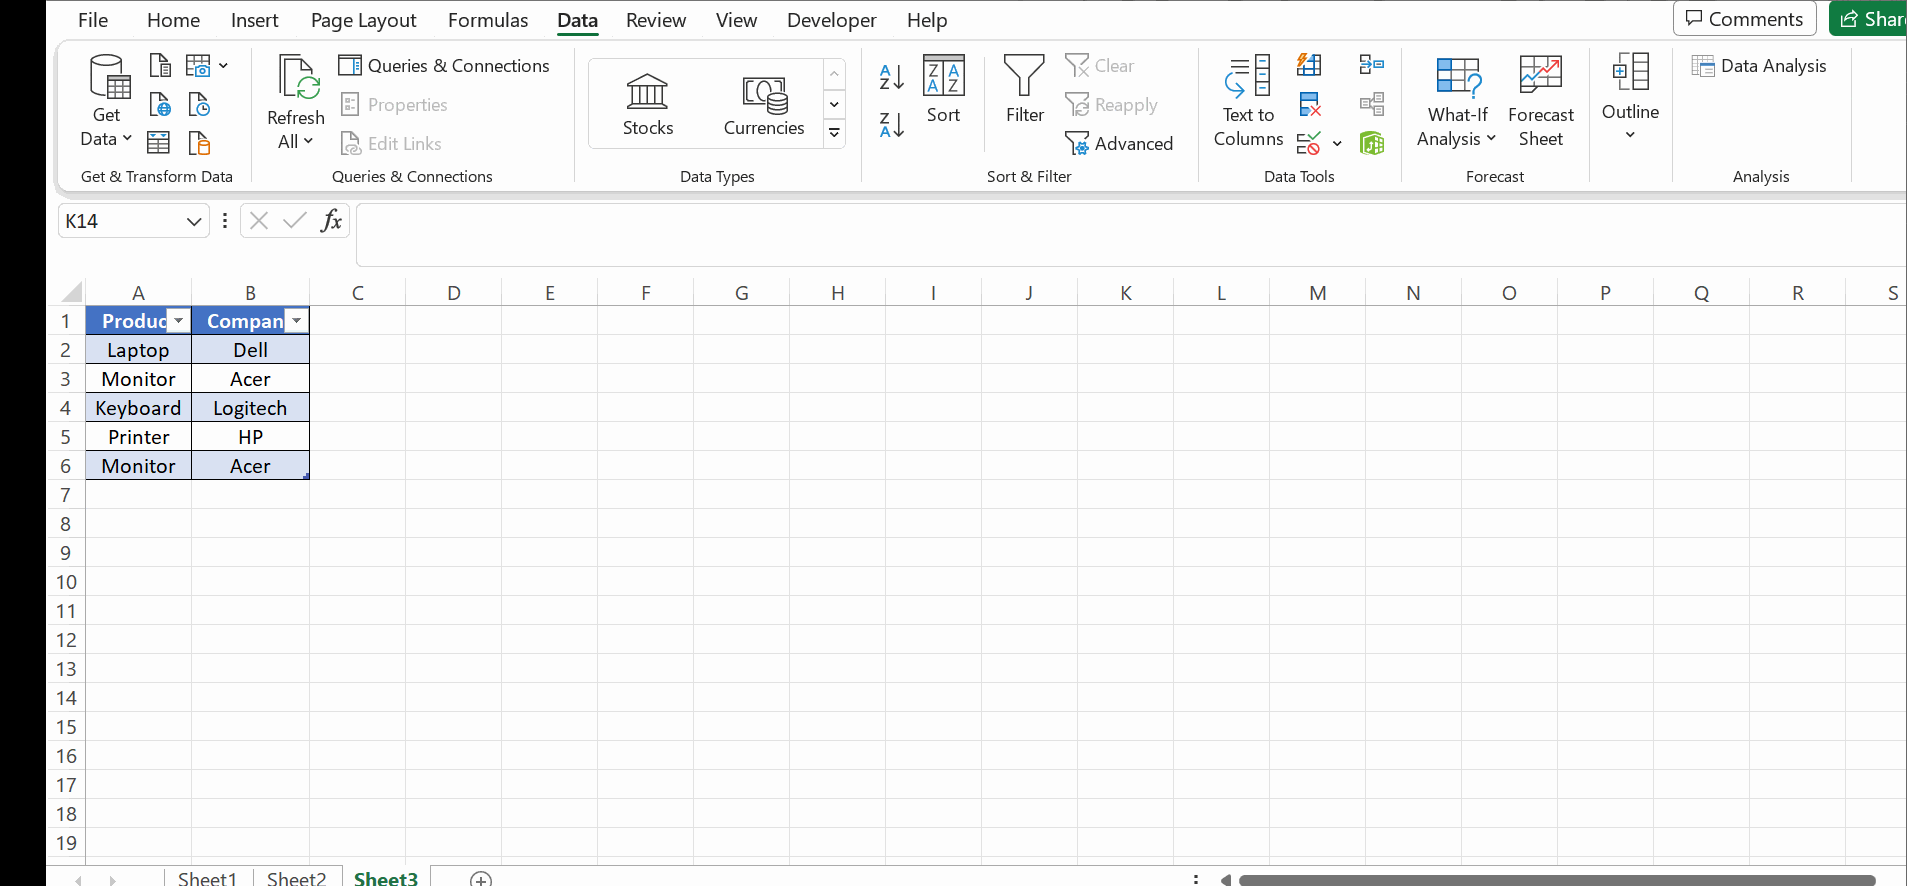Expand the What-If Analysis menu
The image size is (1907, 886).
pos(1457,102)
